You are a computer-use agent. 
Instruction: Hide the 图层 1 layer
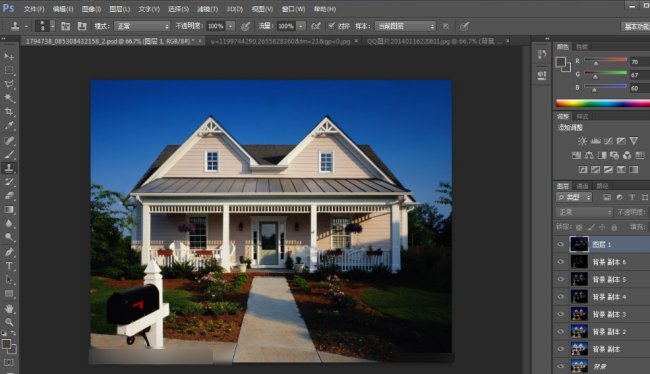[560, 245]
